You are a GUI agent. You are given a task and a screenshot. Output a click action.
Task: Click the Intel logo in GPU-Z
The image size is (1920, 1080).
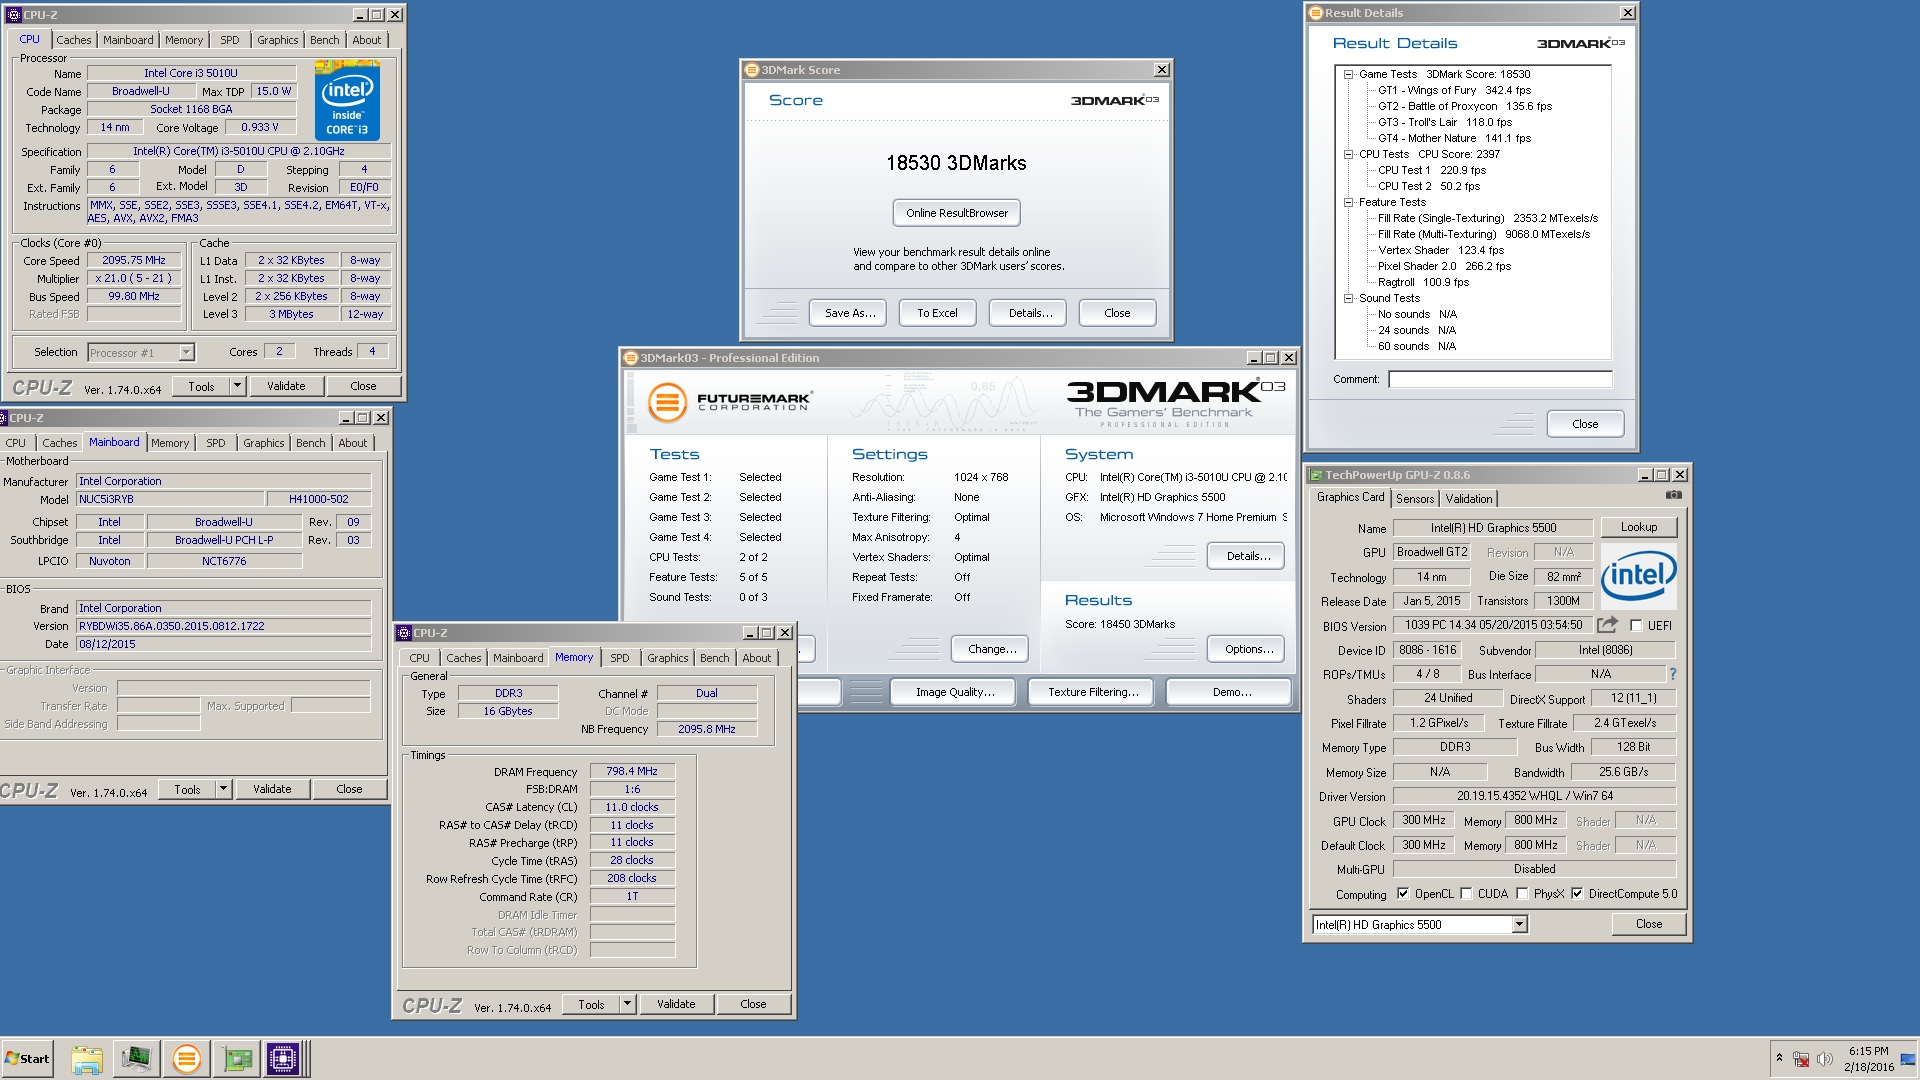pyautogui.click(x=1639, y=575)
